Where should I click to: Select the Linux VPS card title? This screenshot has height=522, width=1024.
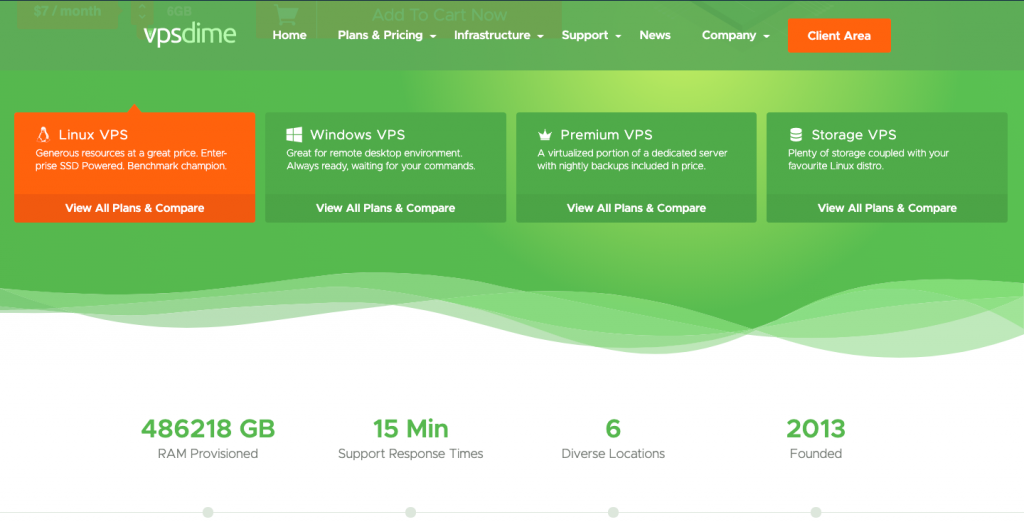coord(93,135)
